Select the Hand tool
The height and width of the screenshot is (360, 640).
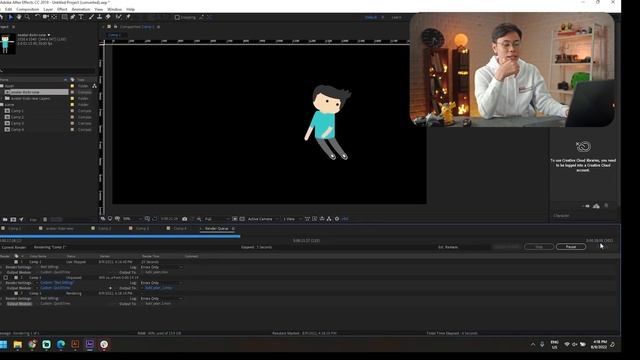pos(19,17)
